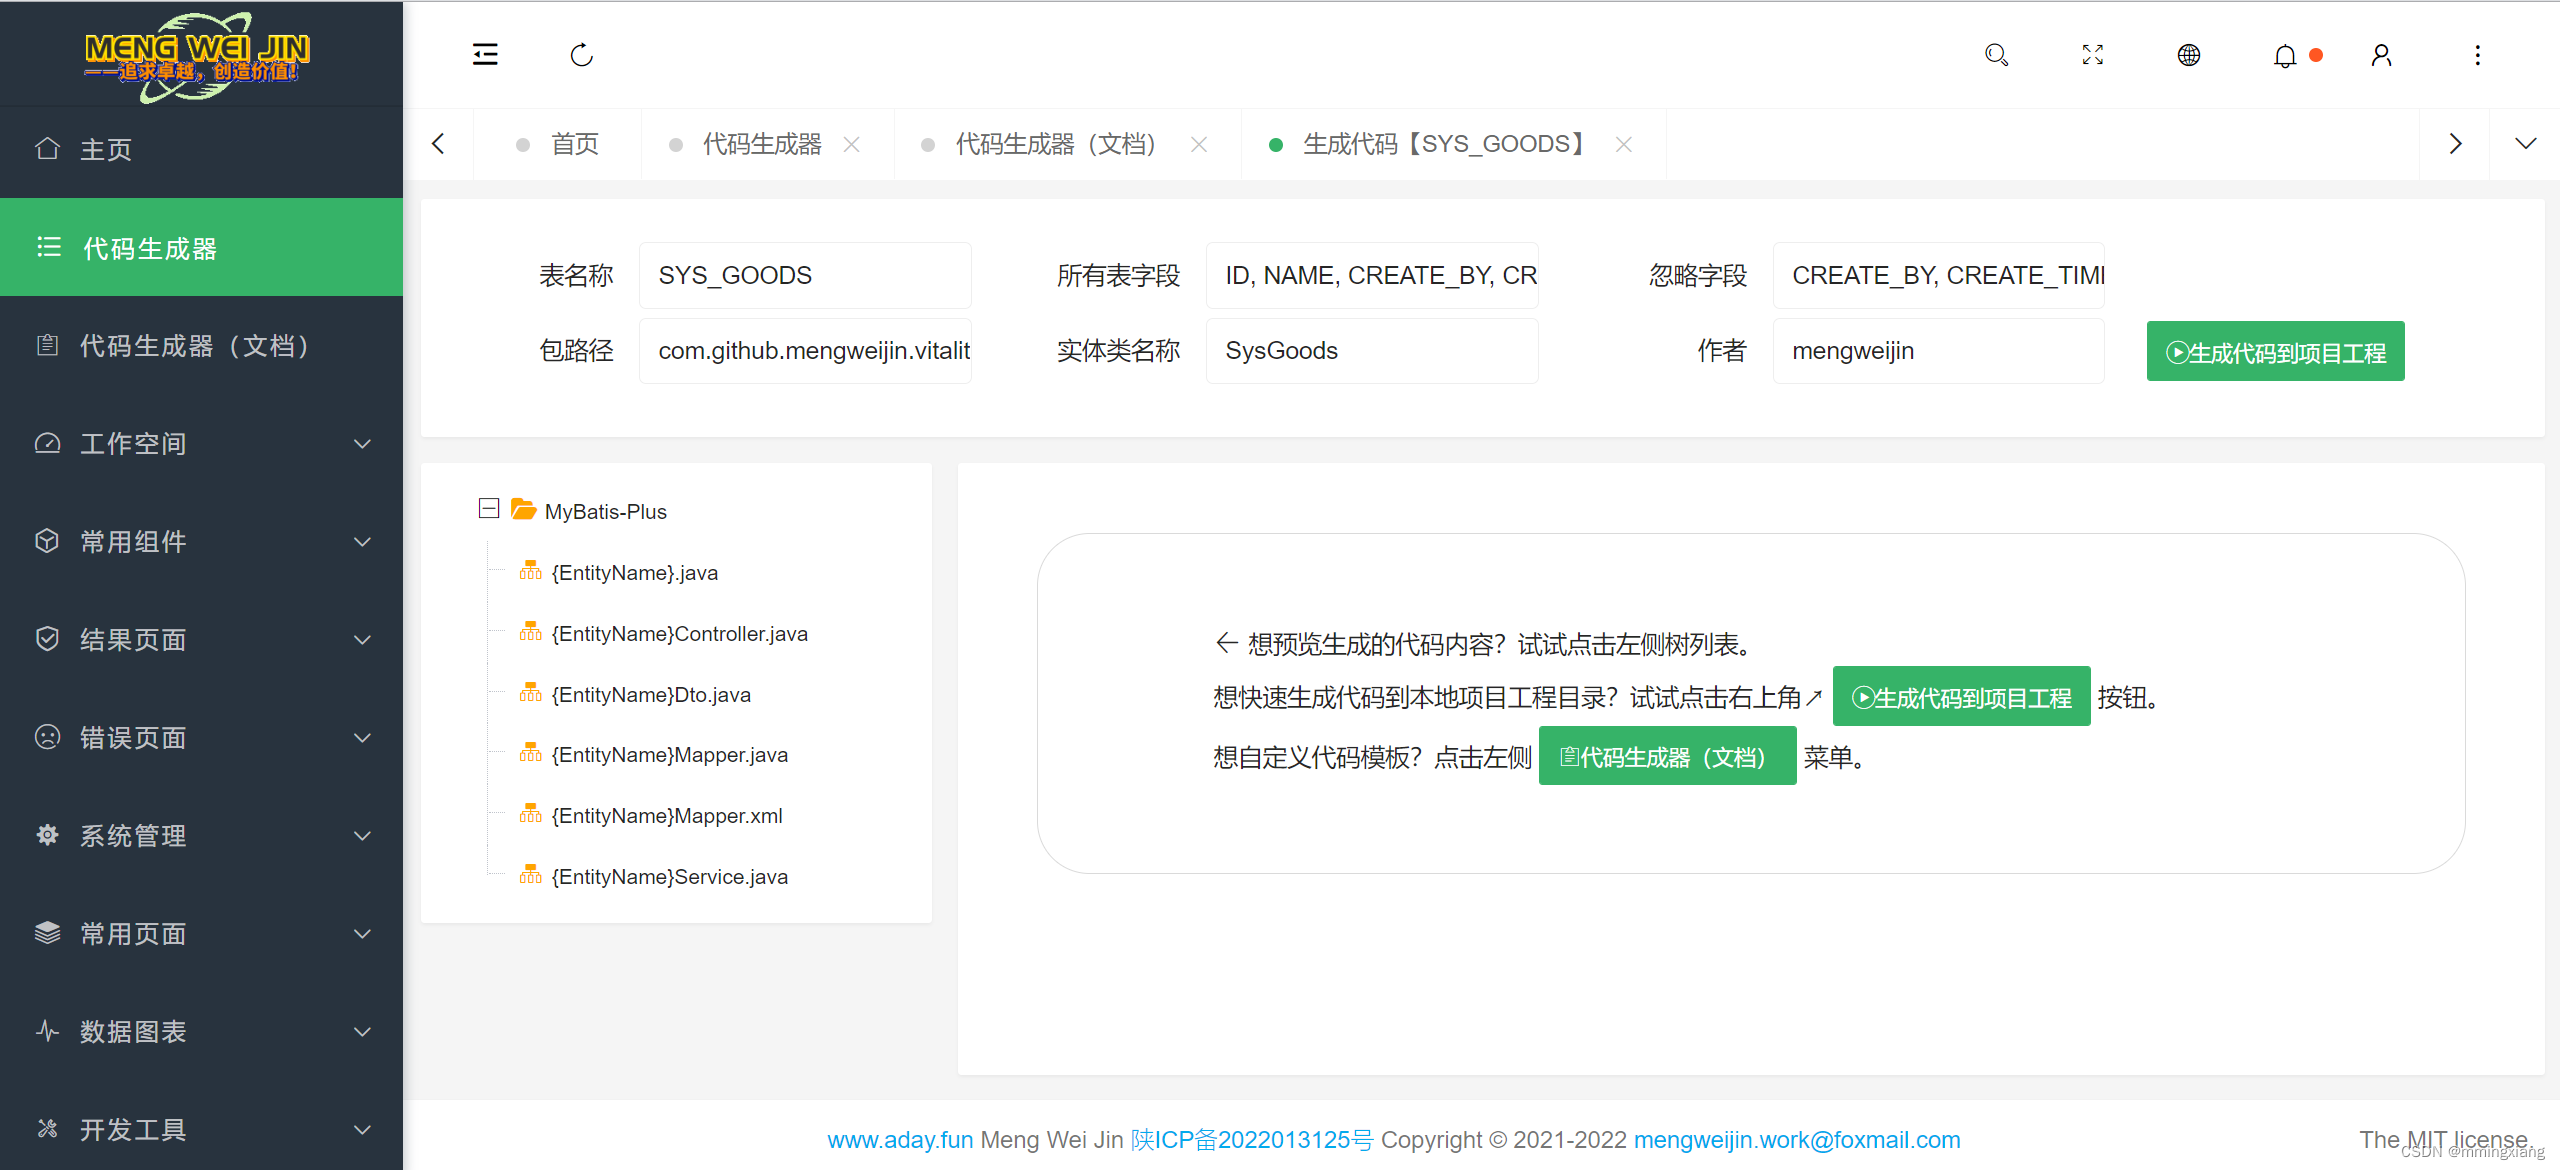Switch to the 代码生成器（文档）tab

click(1054, 143)
